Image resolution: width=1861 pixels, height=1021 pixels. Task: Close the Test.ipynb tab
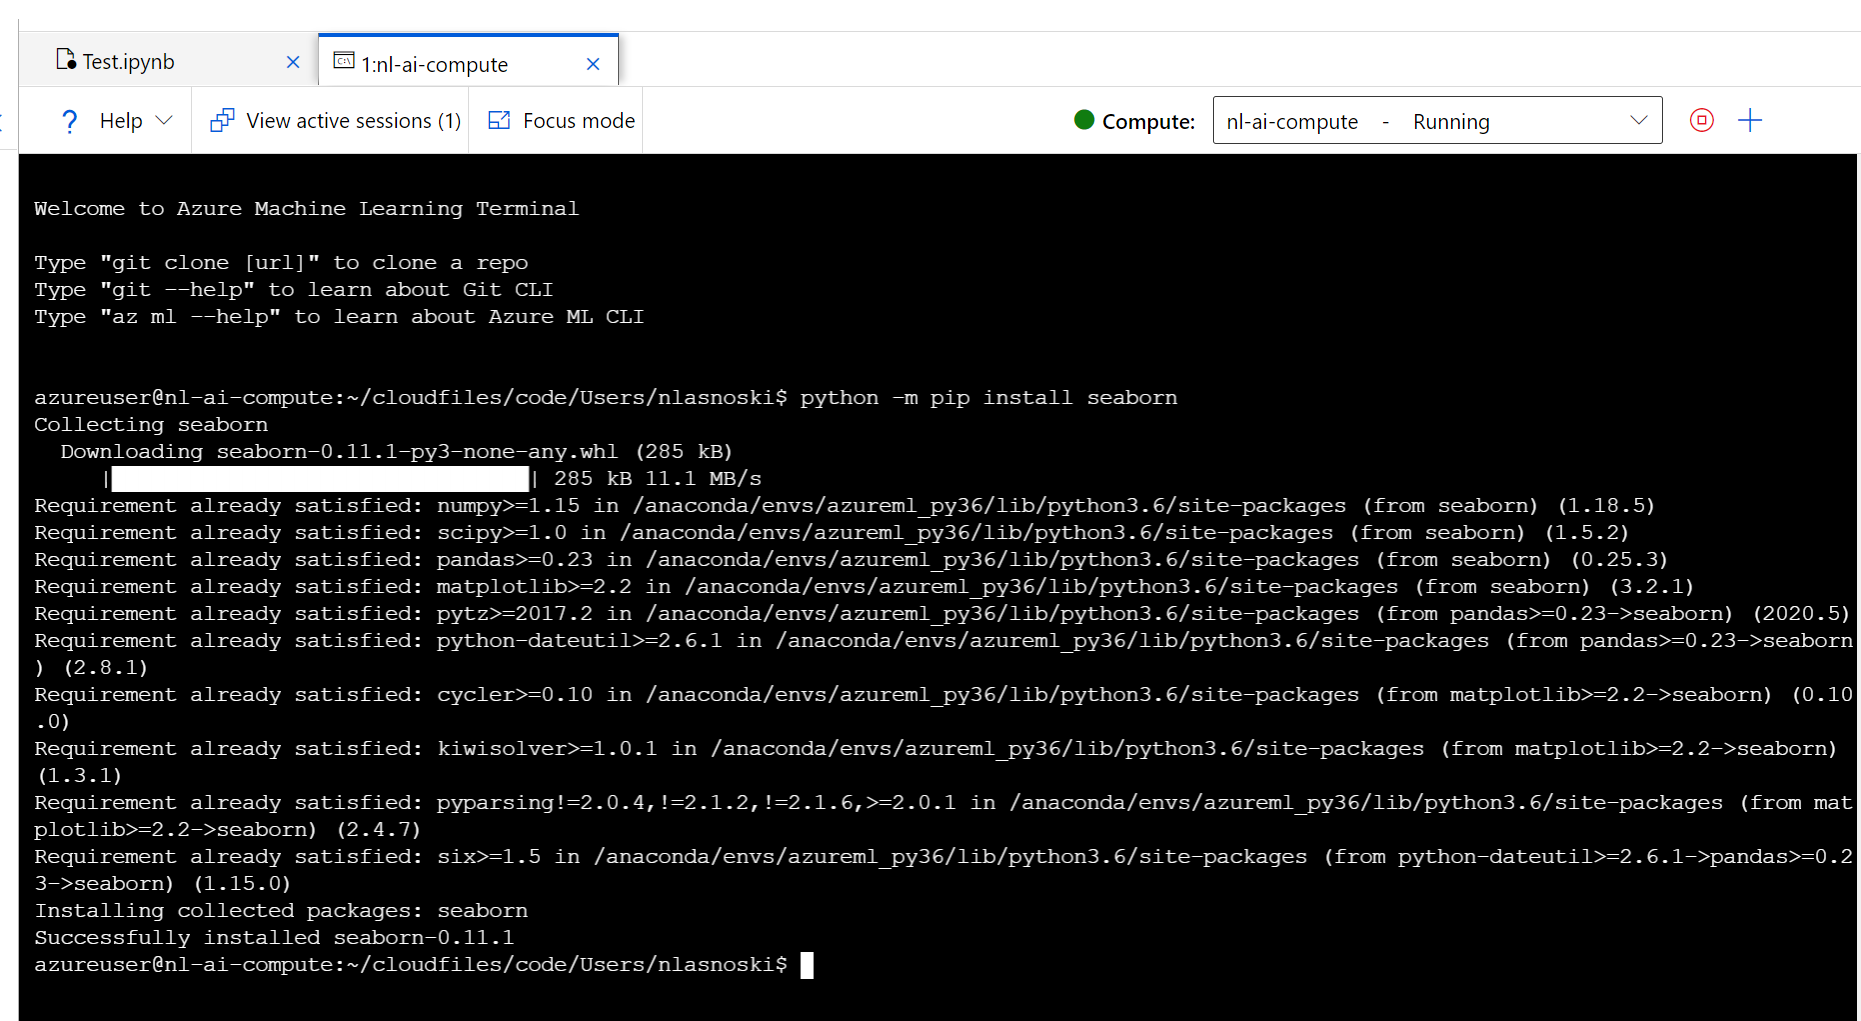(x=293, y=62)
